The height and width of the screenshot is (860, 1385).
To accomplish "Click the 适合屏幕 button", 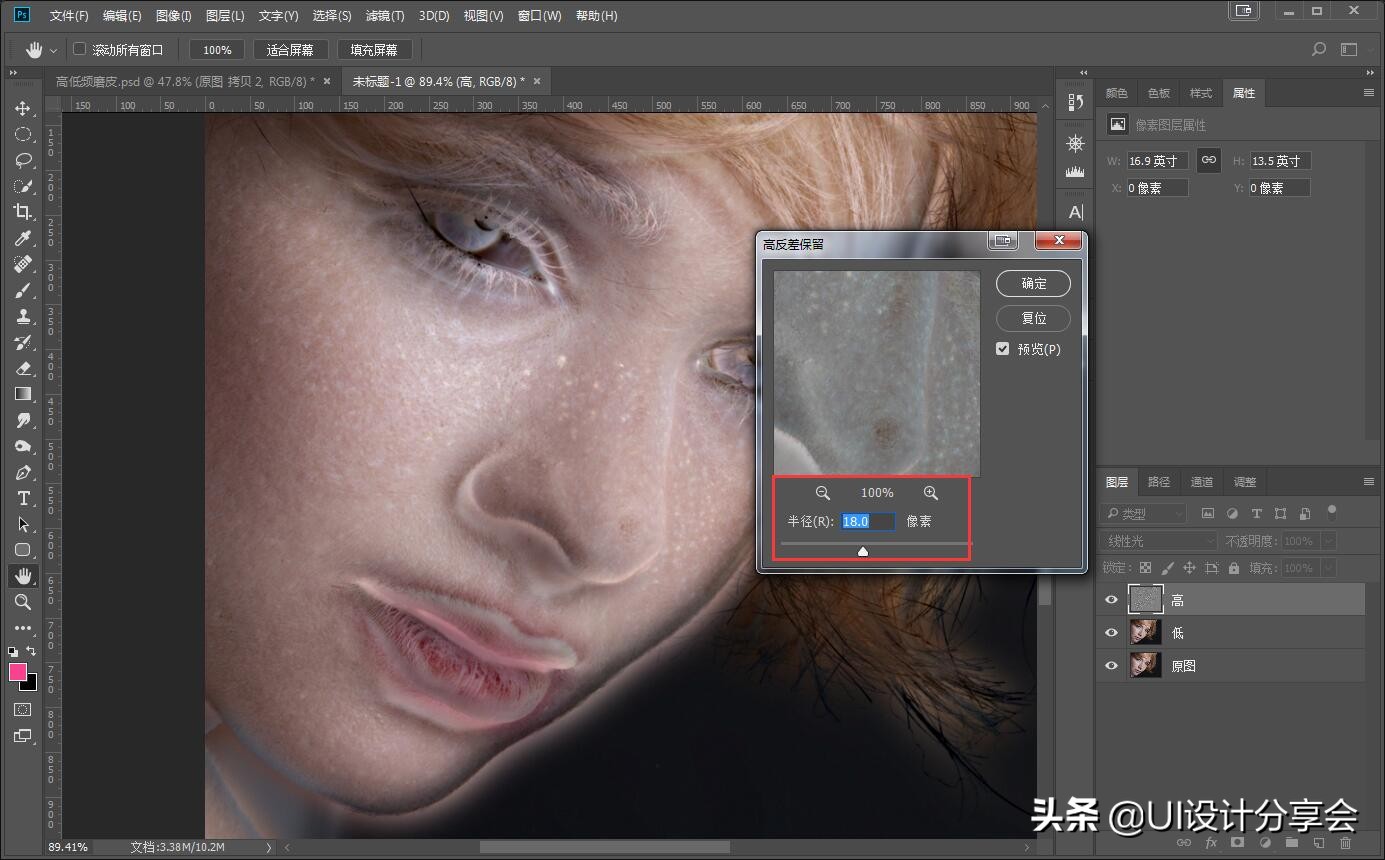I will (290, 50).
